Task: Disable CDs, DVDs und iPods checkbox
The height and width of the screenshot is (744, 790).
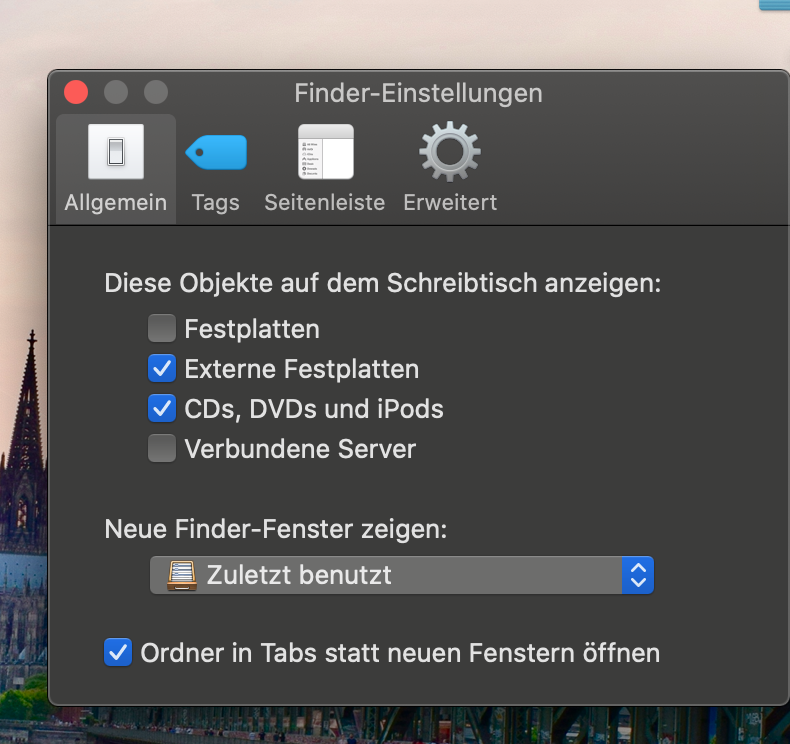Action: point(161,409)
